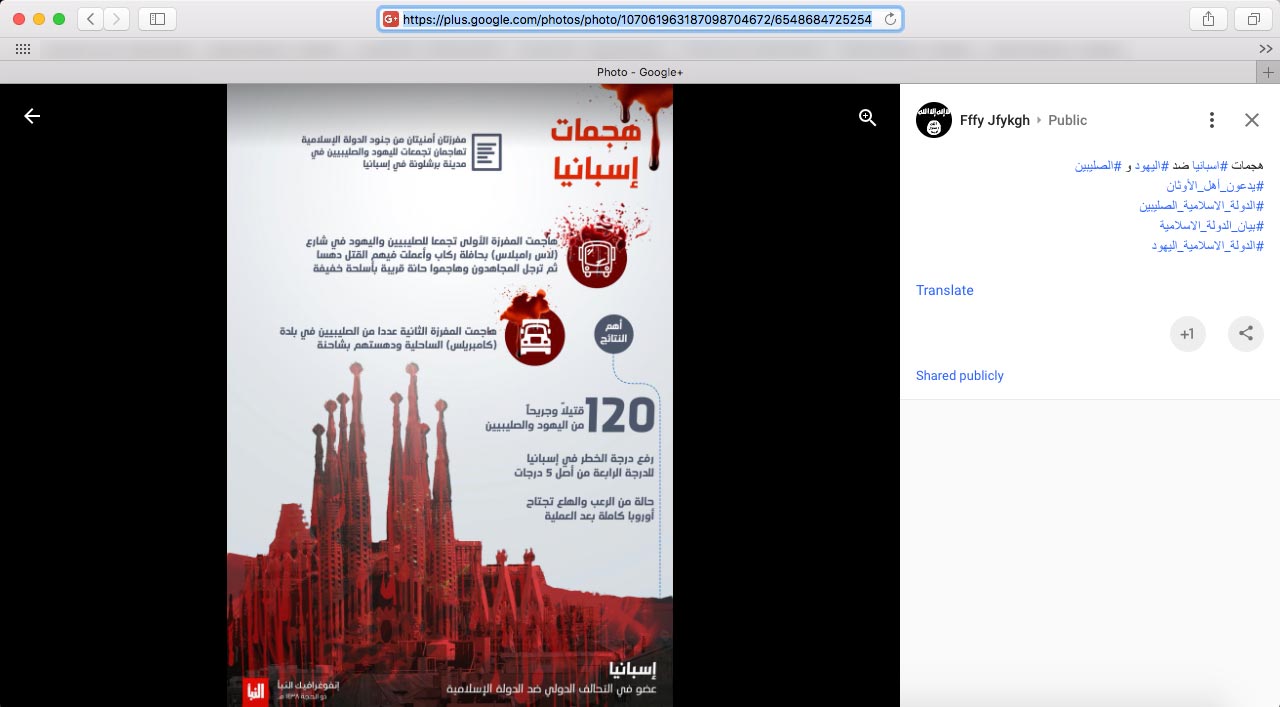Show all tabs with the overview button

pos(1252,19)
